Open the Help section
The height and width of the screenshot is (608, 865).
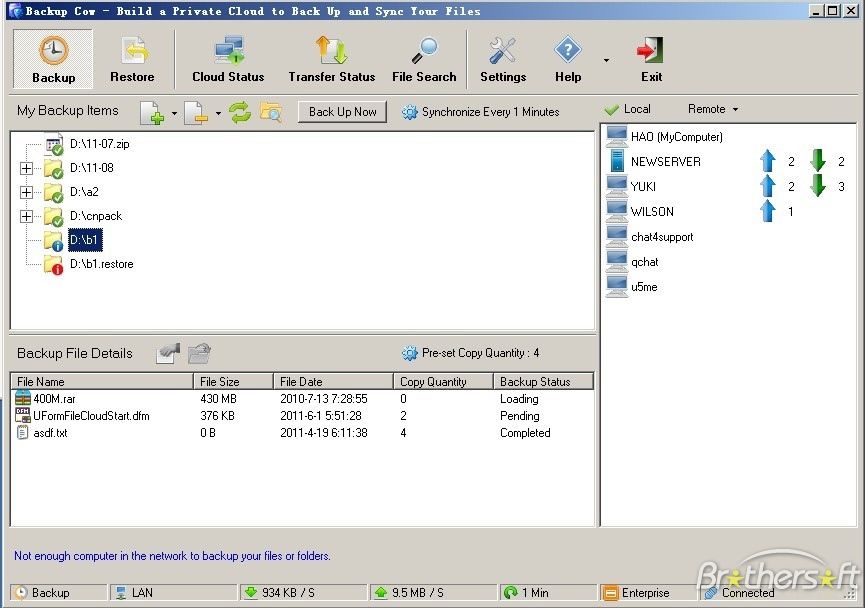point(567,58)
